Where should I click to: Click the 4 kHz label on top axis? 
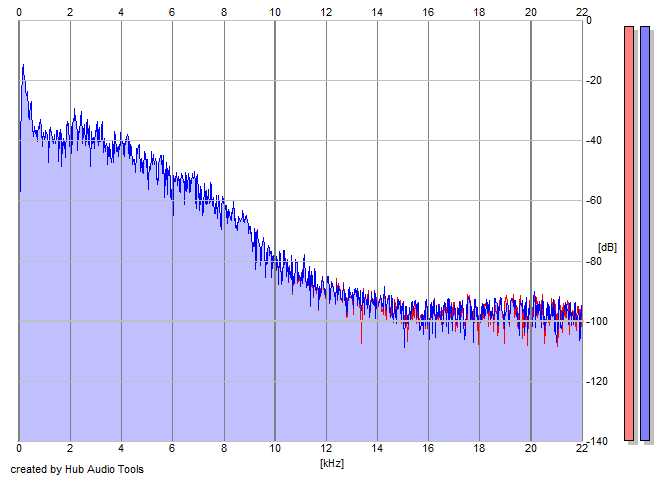[121, 12]
